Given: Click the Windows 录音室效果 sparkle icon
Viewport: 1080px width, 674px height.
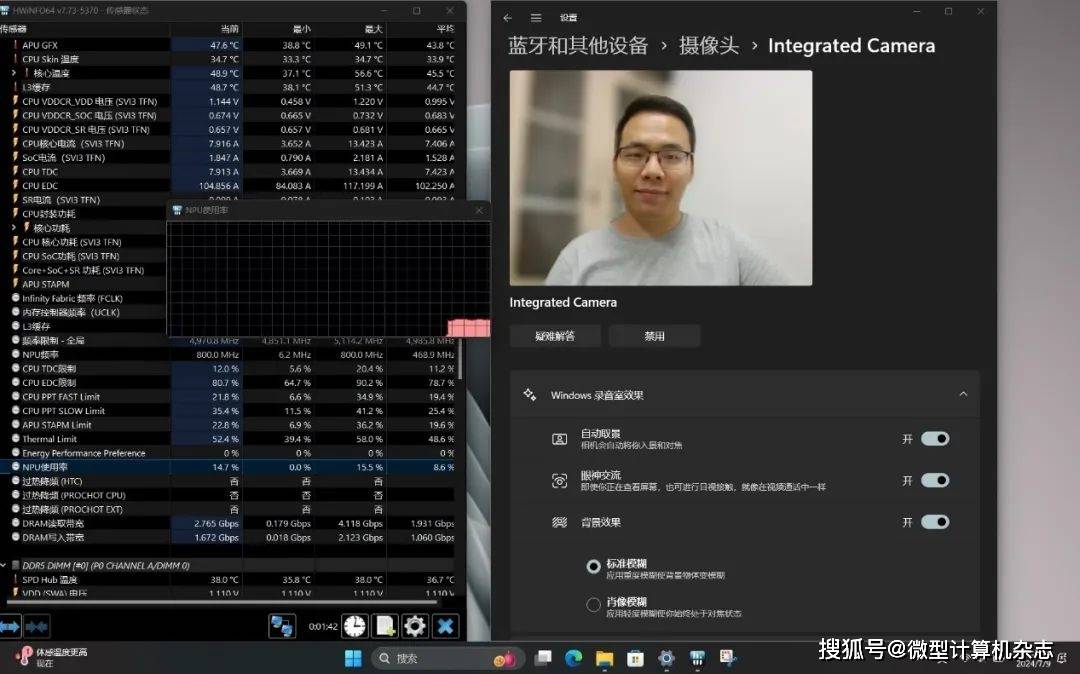Looking at the screenshot, I should (529, 394).
